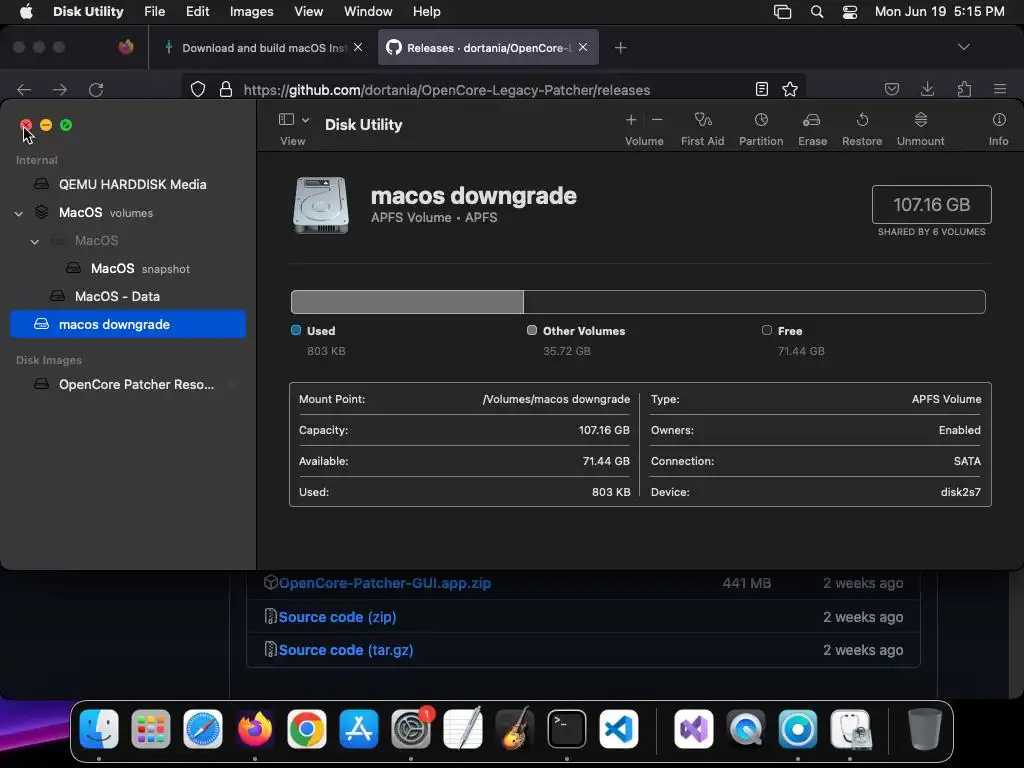
Task: Download Source code (zip)
Action: click(337, 617)
